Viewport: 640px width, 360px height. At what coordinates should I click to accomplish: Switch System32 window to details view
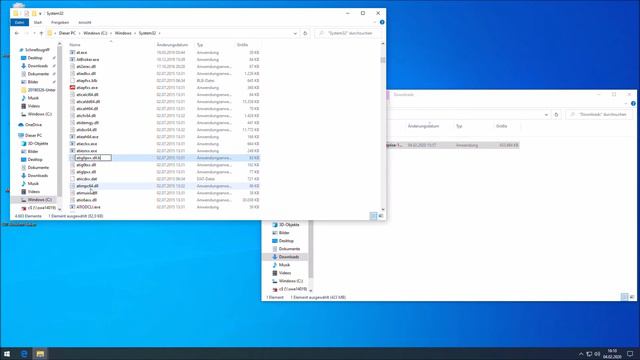coord(373,216)
